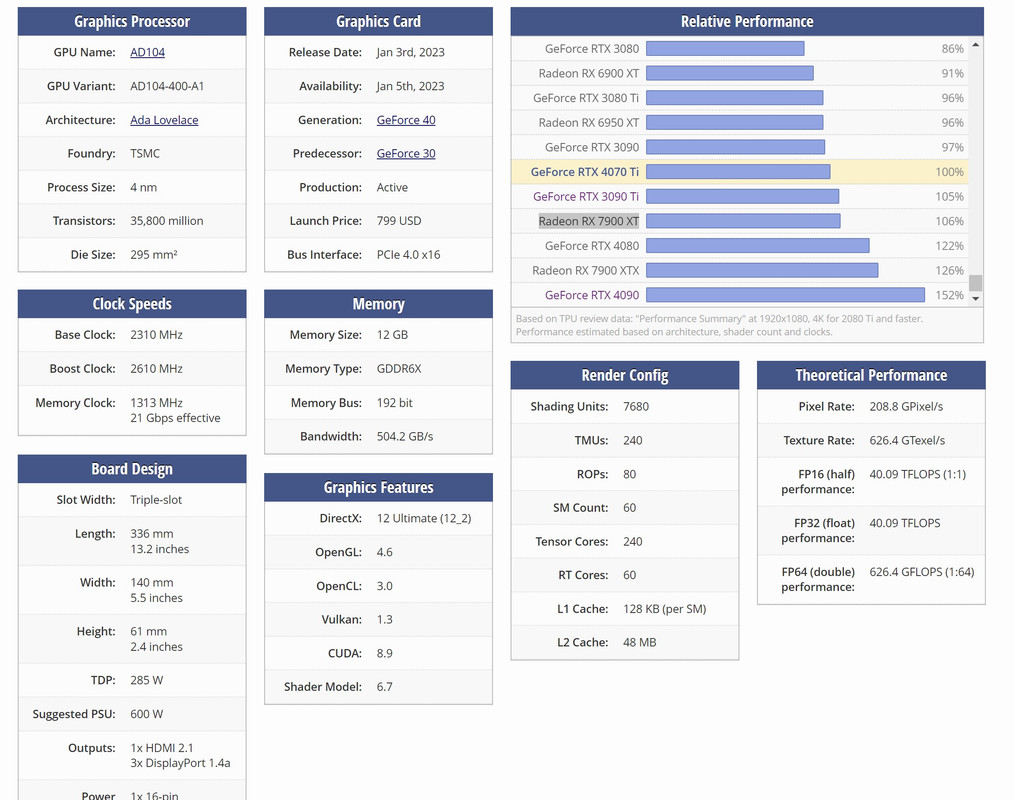Click the 12 GB memory size value

click(392, 335)
